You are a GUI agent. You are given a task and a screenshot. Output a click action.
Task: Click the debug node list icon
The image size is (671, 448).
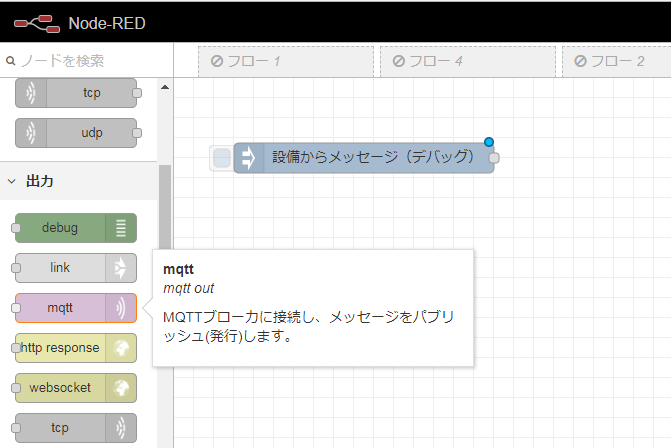coord(121,228)
